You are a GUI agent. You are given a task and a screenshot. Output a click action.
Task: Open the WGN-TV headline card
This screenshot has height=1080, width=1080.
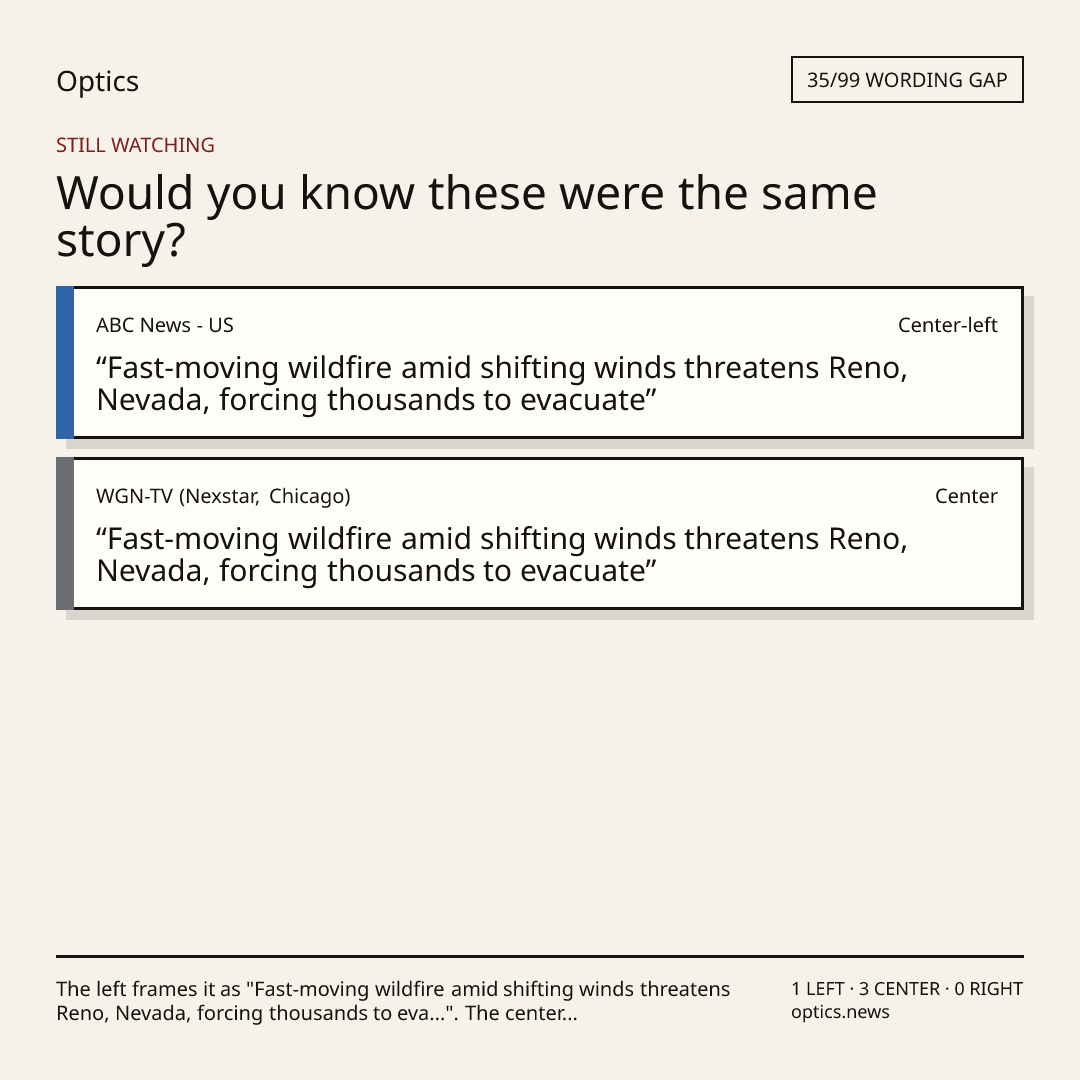tap(540, 533)
